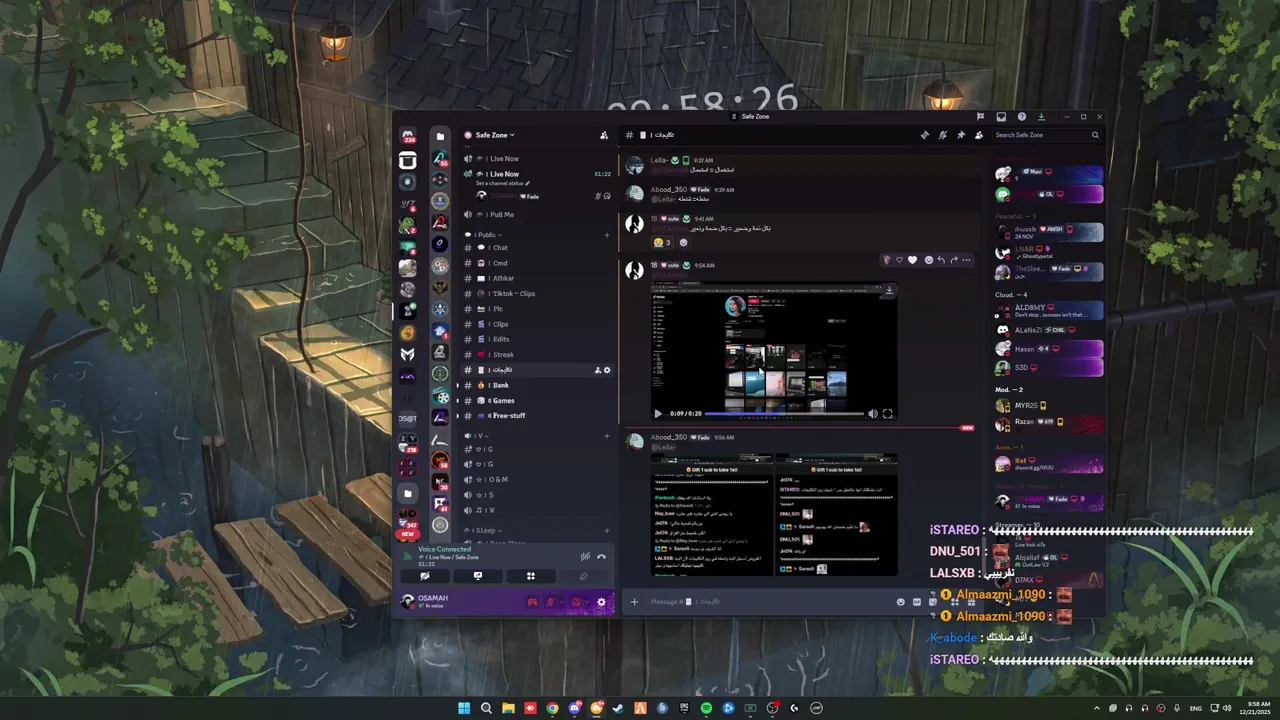
Task: Open Windows Start button on taskbar
Action: (x=464, y=708)
